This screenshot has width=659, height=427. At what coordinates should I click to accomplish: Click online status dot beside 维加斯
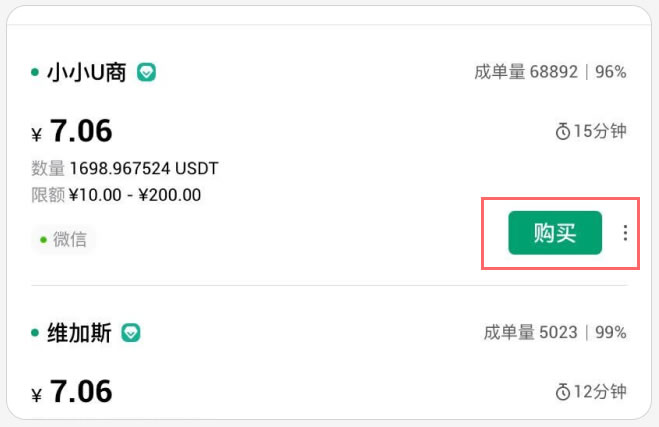point(35,333)
